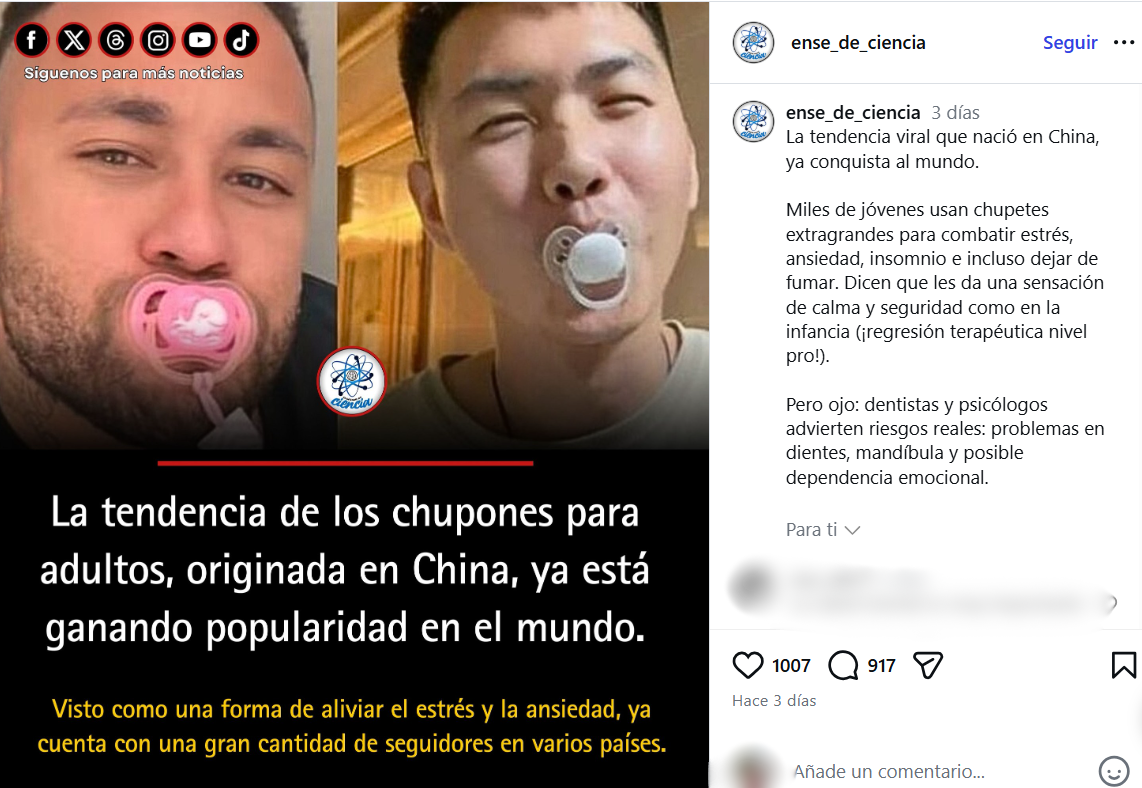Viewport: 1142px width, 788px height.
Task: Open the three-dot more options menu
Action: 1124,43
